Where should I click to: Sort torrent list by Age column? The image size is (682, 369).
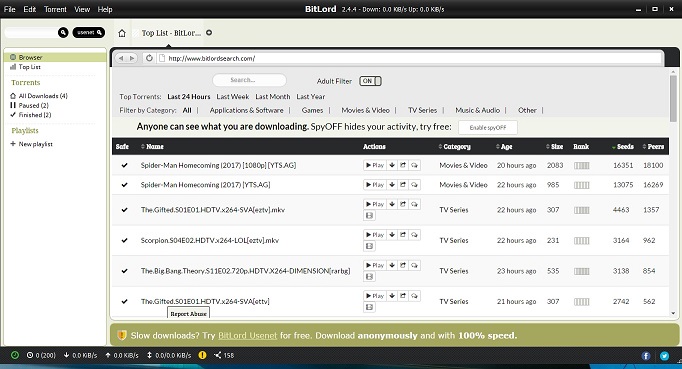tap(504, 147)
